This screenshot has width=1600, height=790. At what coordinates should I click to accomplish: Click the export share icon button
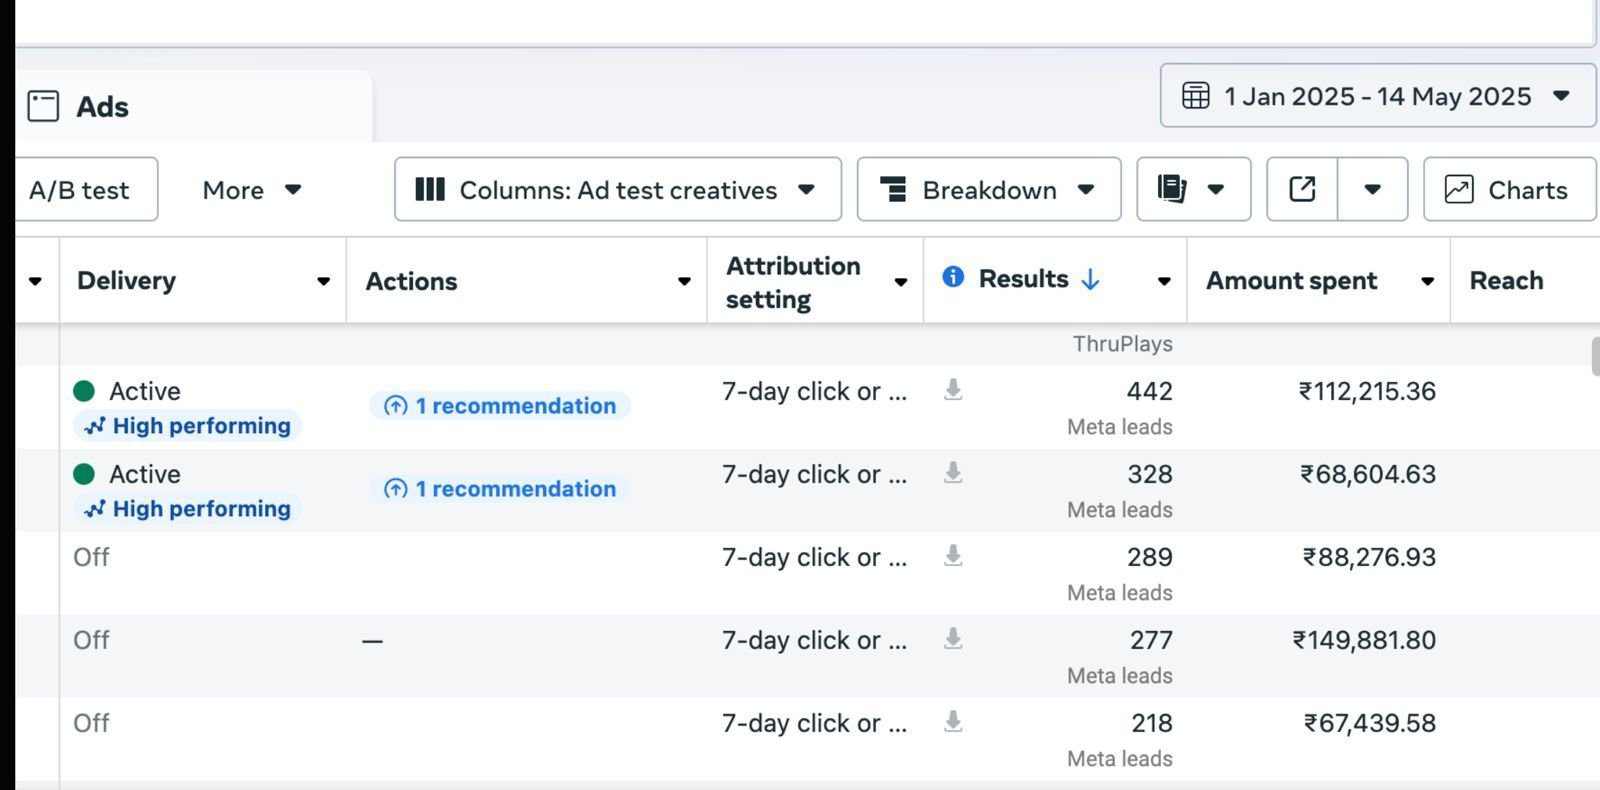tap(1302, 189)
